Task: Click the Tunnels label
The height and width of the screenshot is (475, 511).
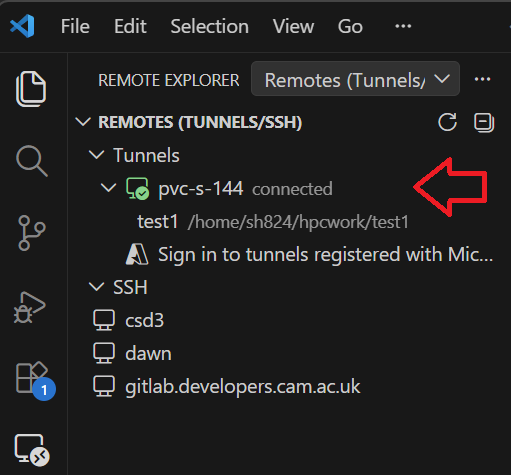Action: point(146,155)
